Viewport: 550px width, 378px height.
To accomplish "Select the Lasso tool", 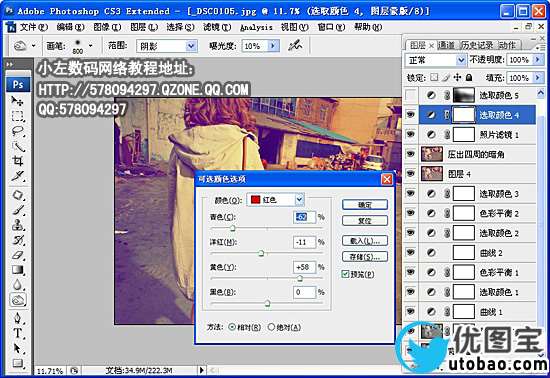I will [18, 131].
